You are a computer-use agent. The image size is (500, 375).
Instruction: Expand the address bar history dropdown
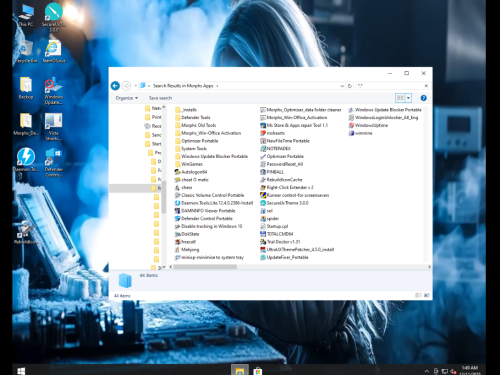pos(342,86)
